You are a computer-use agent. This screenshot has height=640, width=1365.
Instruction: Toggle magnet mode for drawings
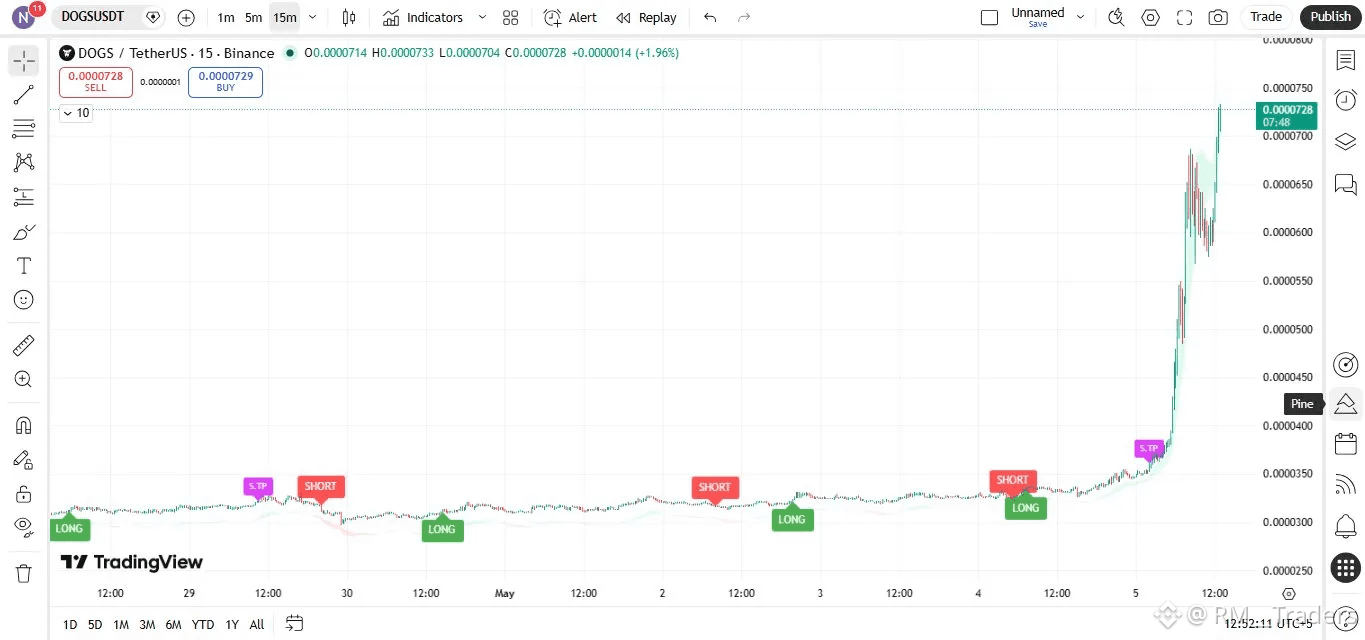click(x=24, y=425)
